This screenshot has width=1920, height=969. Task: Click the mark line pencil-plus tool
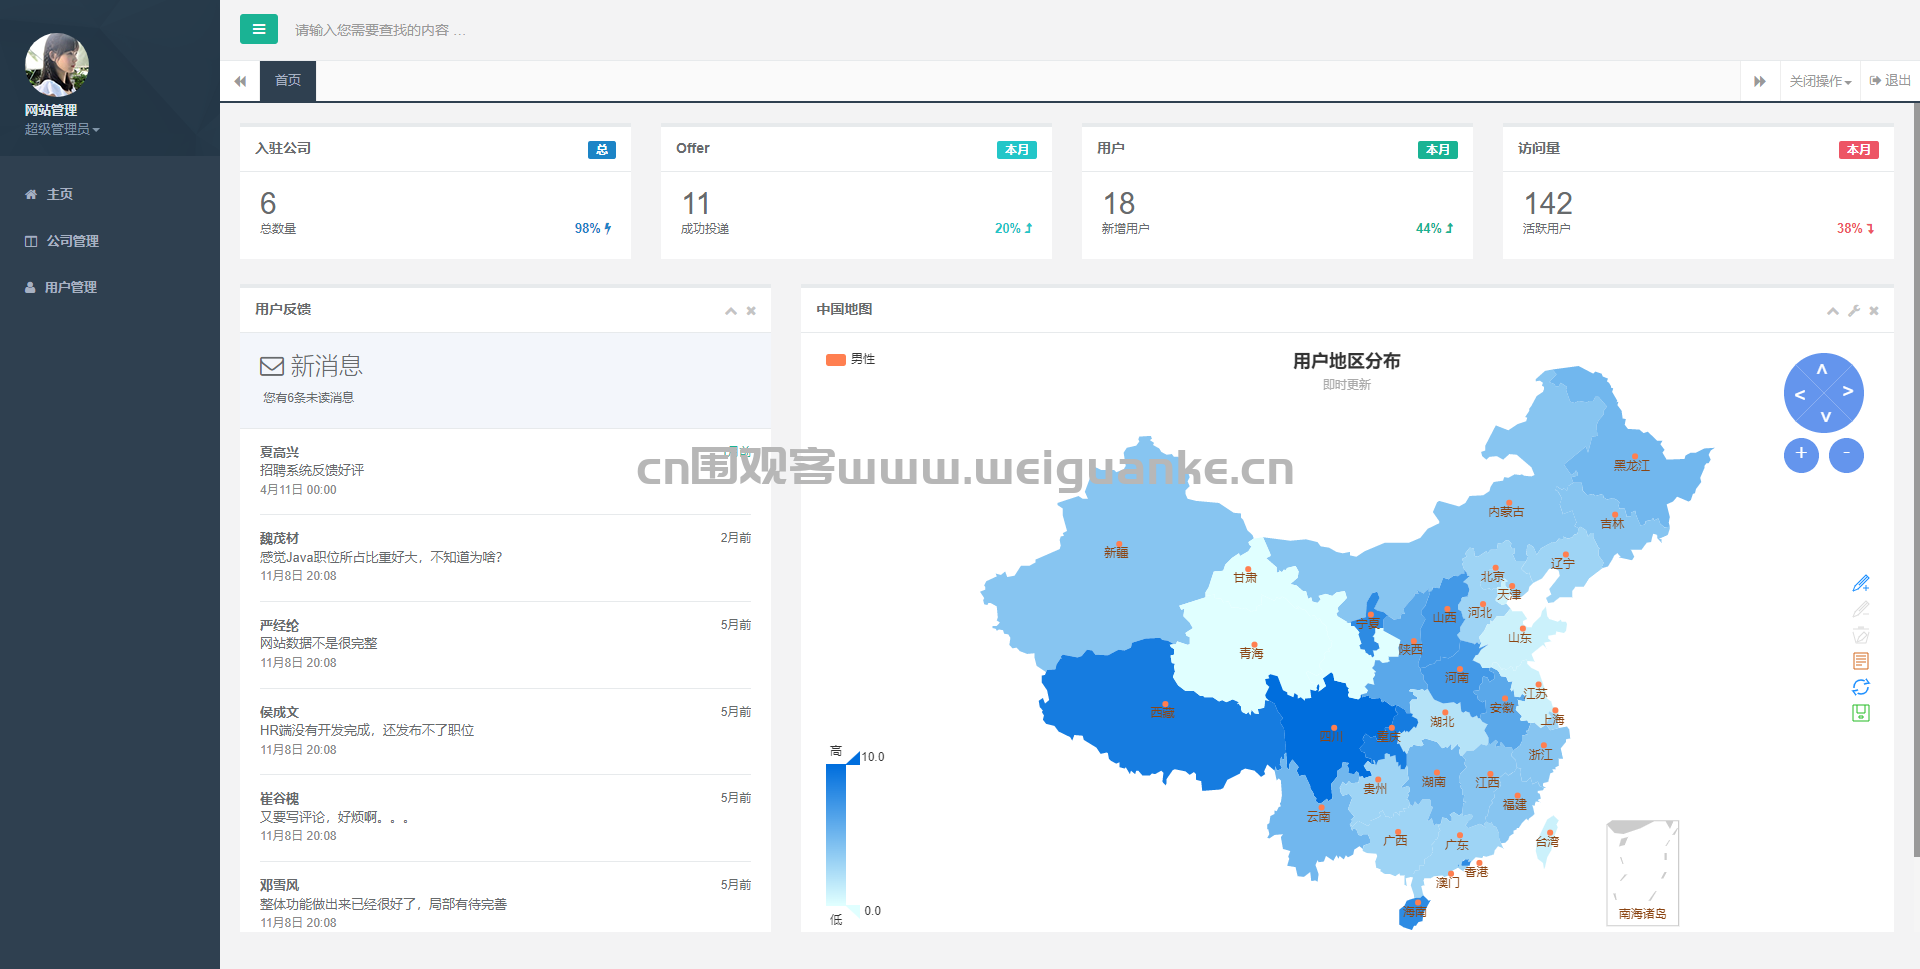1861,583
